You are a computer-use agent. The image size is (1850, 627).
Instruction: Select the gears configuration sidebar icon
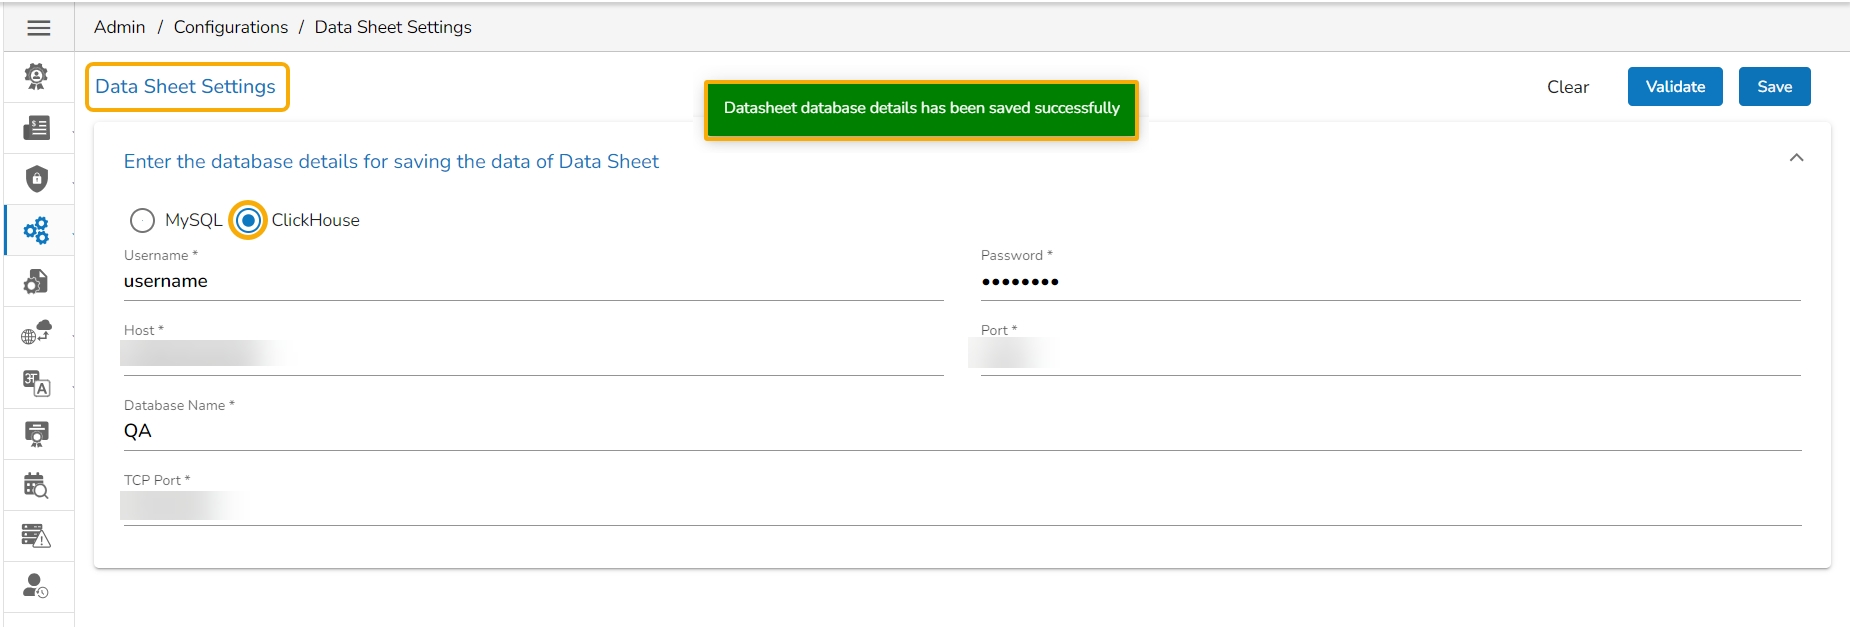click(x=37, y=231)
